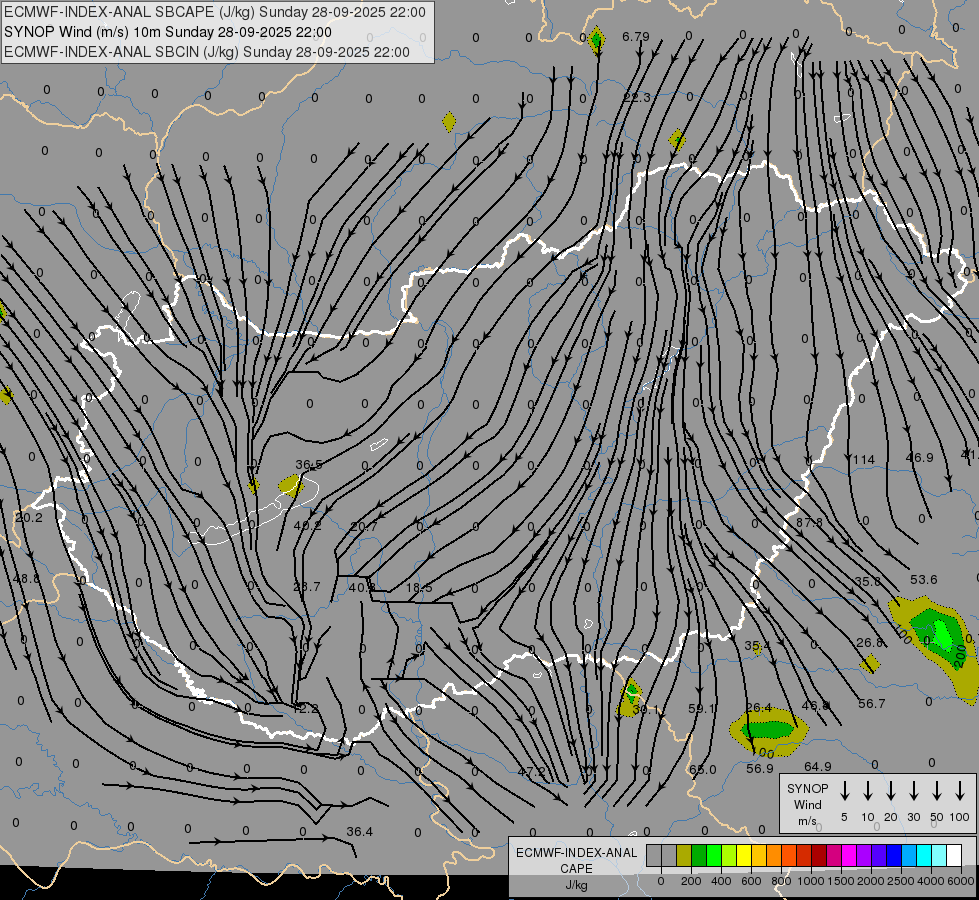Screen dimensions: 979x900
Task: Click the 6000 tick label on the colorbar
Action: 961,881
